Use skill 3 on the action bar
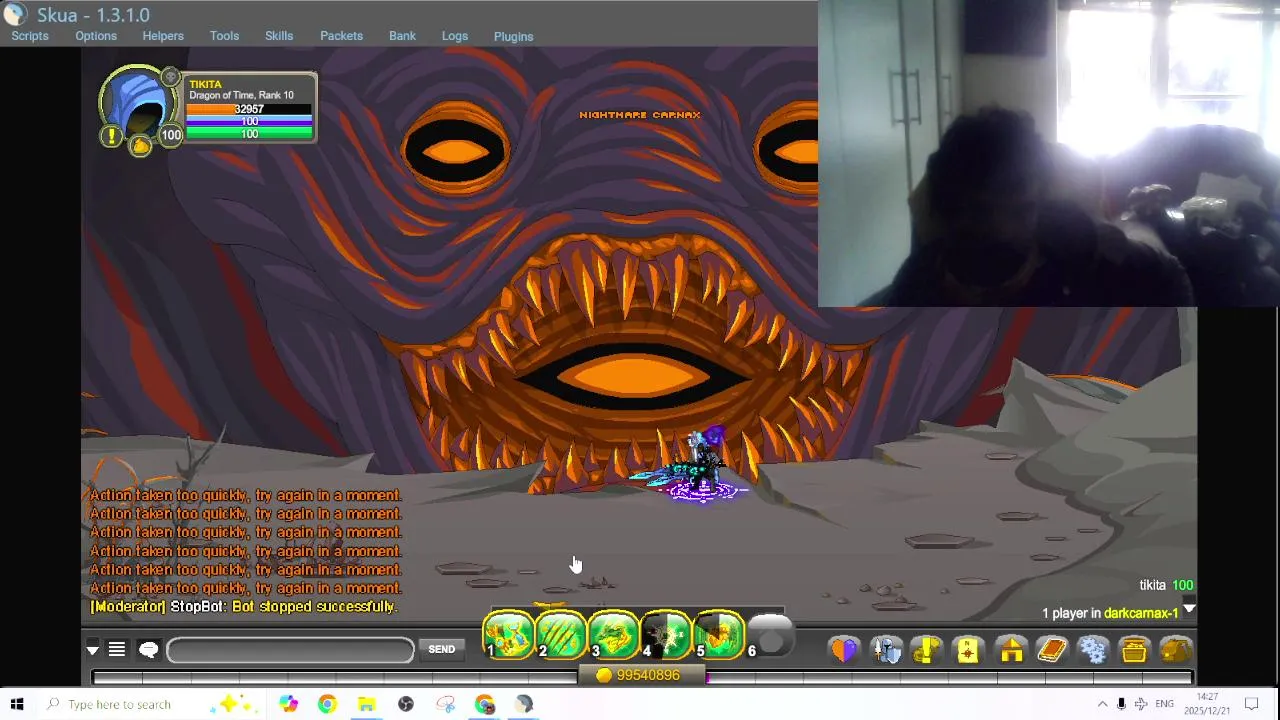 (x=614, y=634)
